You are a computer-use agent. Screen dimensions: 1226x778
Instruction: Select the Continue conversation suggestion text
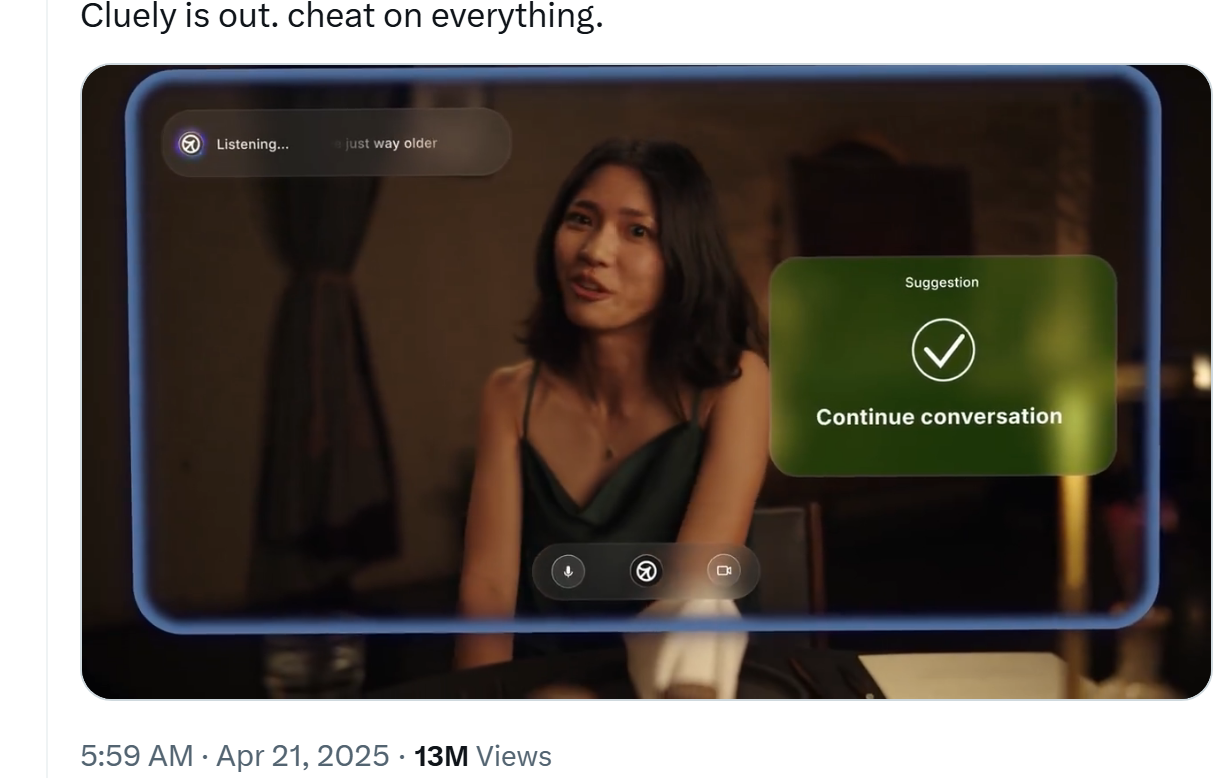(x=939, y=417)
